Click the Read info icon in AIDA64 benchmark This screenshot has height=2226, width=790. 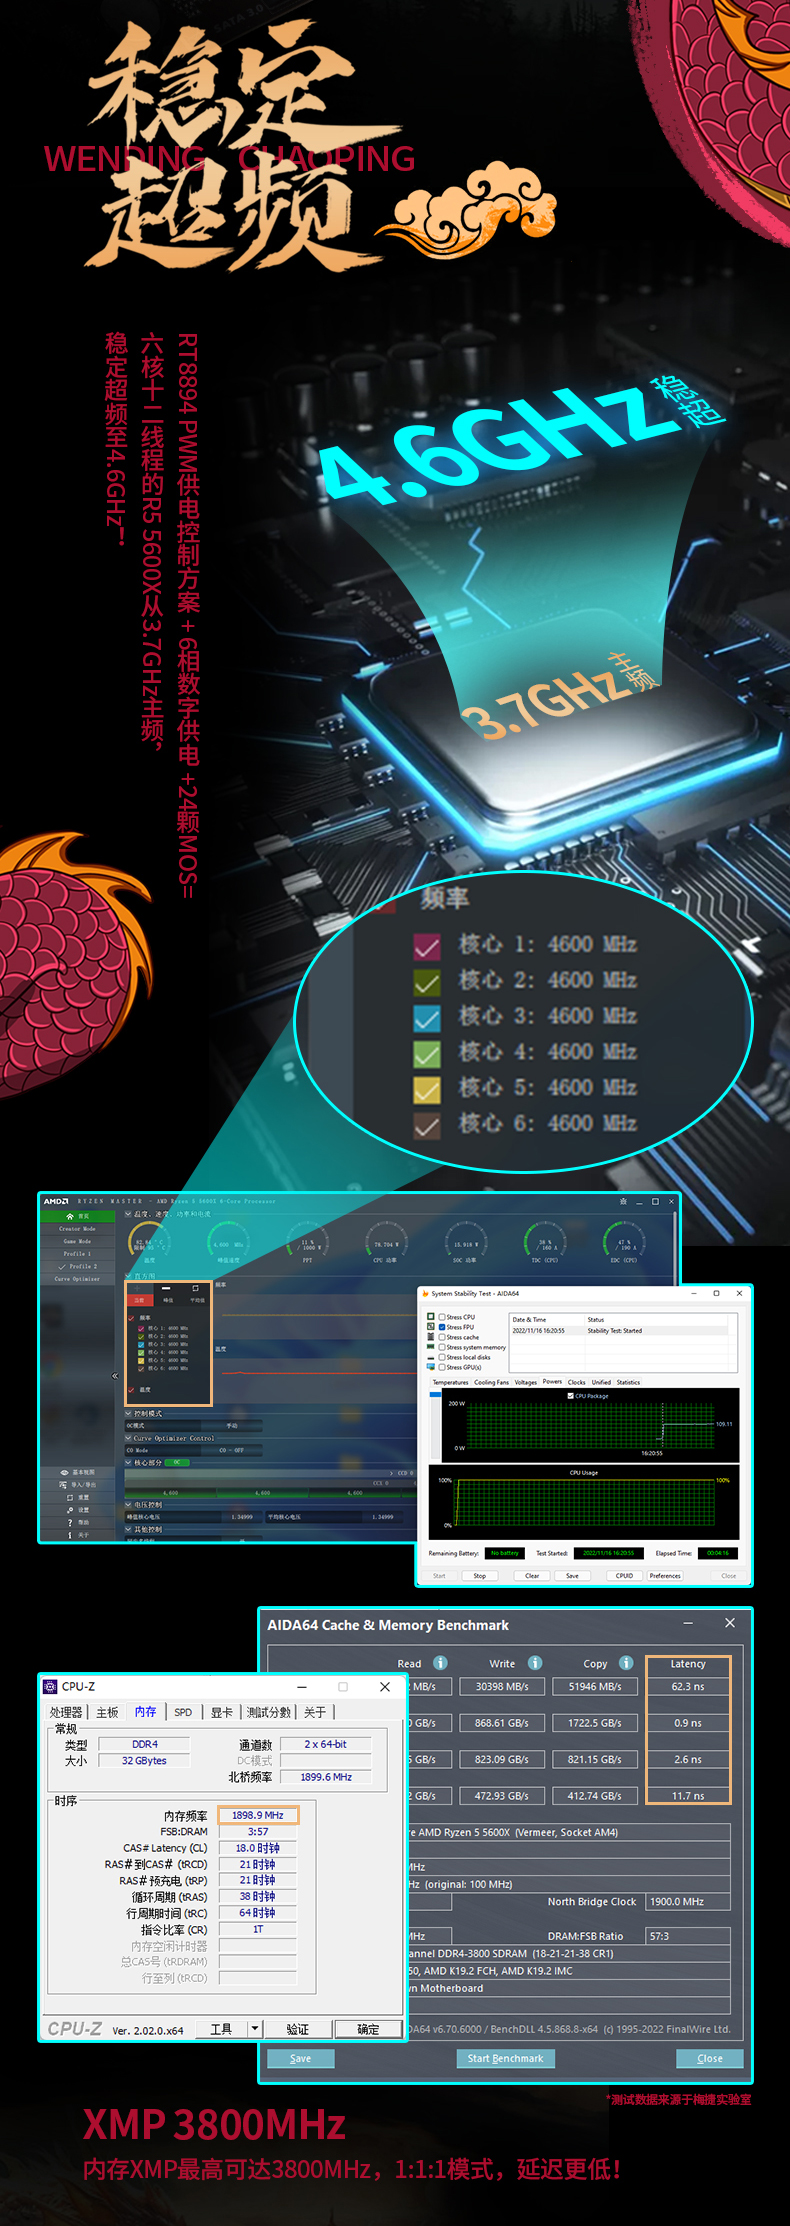[x=440, y=1663]
